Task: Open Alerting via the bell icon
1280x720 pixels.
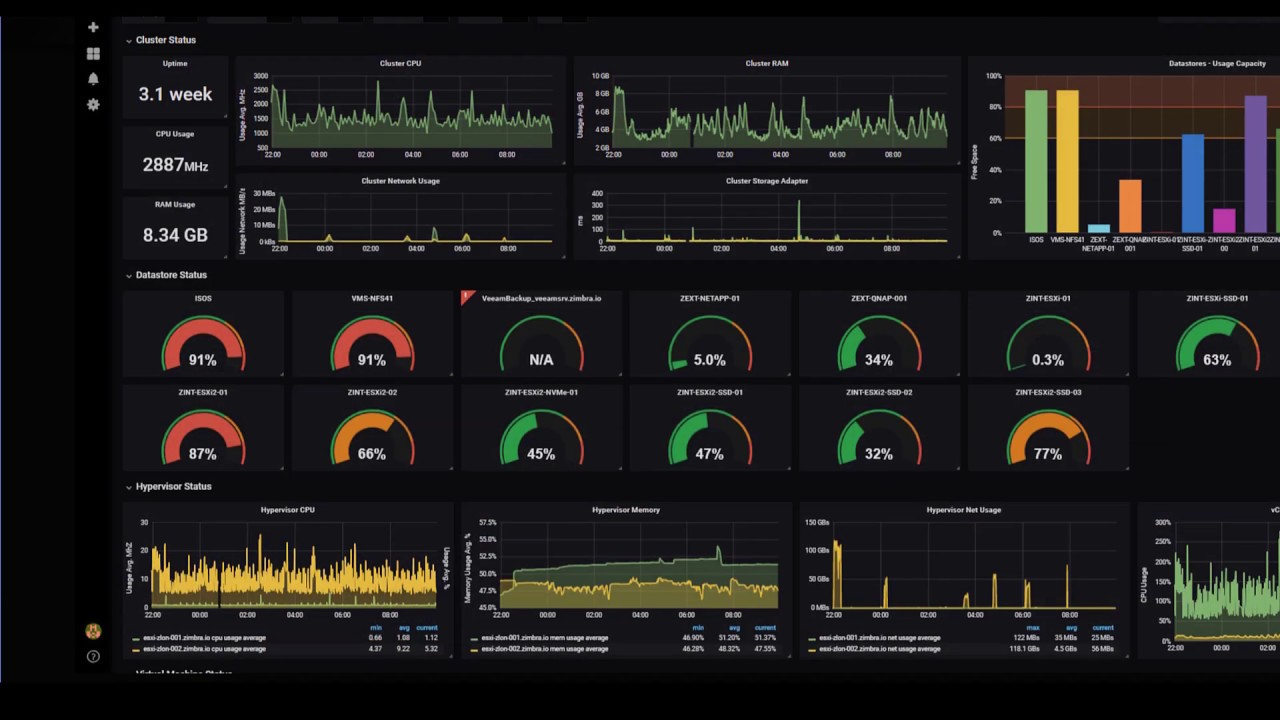Action: (93, 79)
